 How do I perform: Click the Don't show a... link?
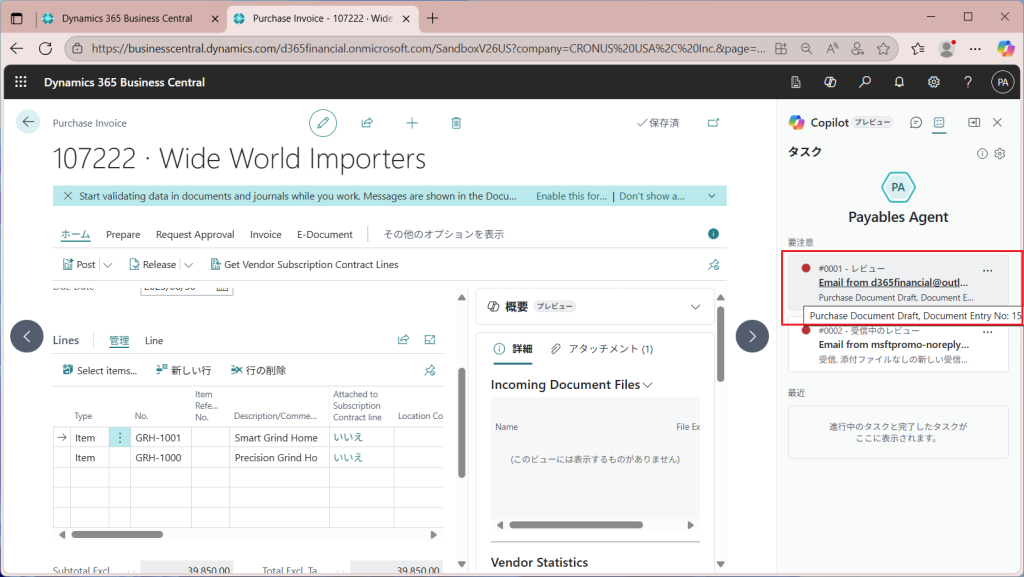[652, 196]
